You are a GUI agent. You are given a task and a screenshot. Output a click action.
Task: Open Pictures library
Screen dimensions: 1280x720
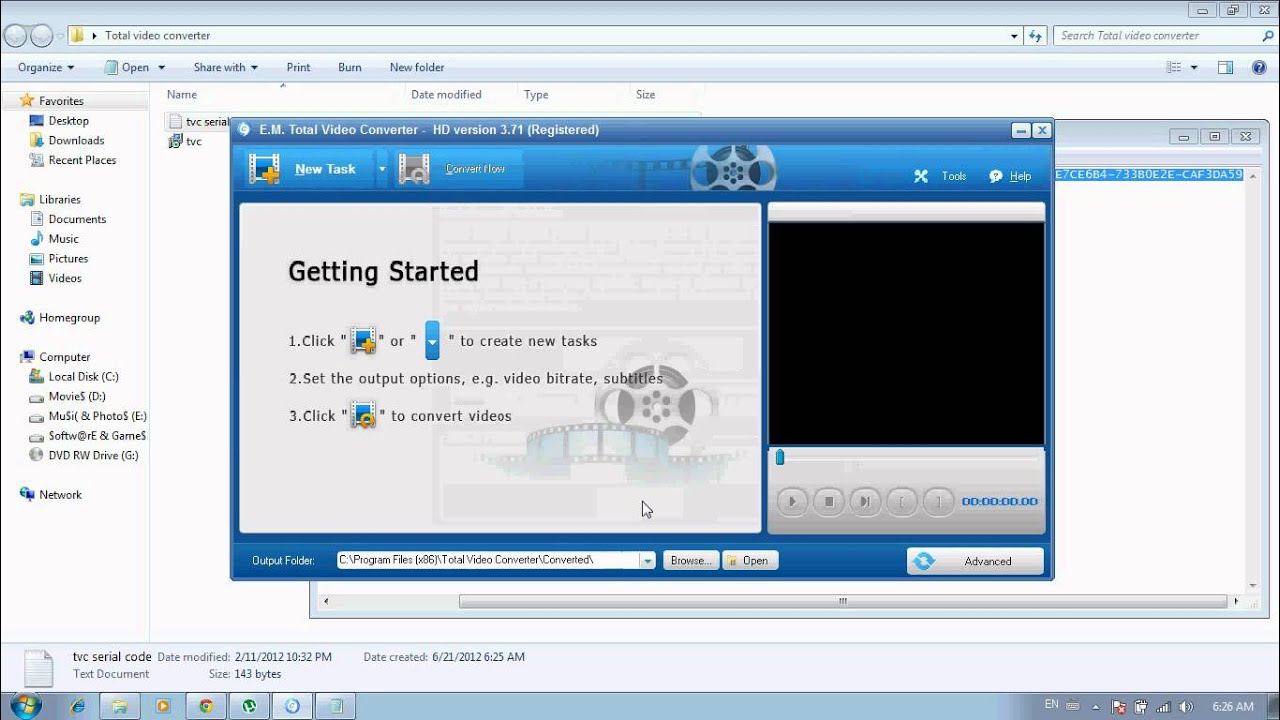(x=68, y=258)
